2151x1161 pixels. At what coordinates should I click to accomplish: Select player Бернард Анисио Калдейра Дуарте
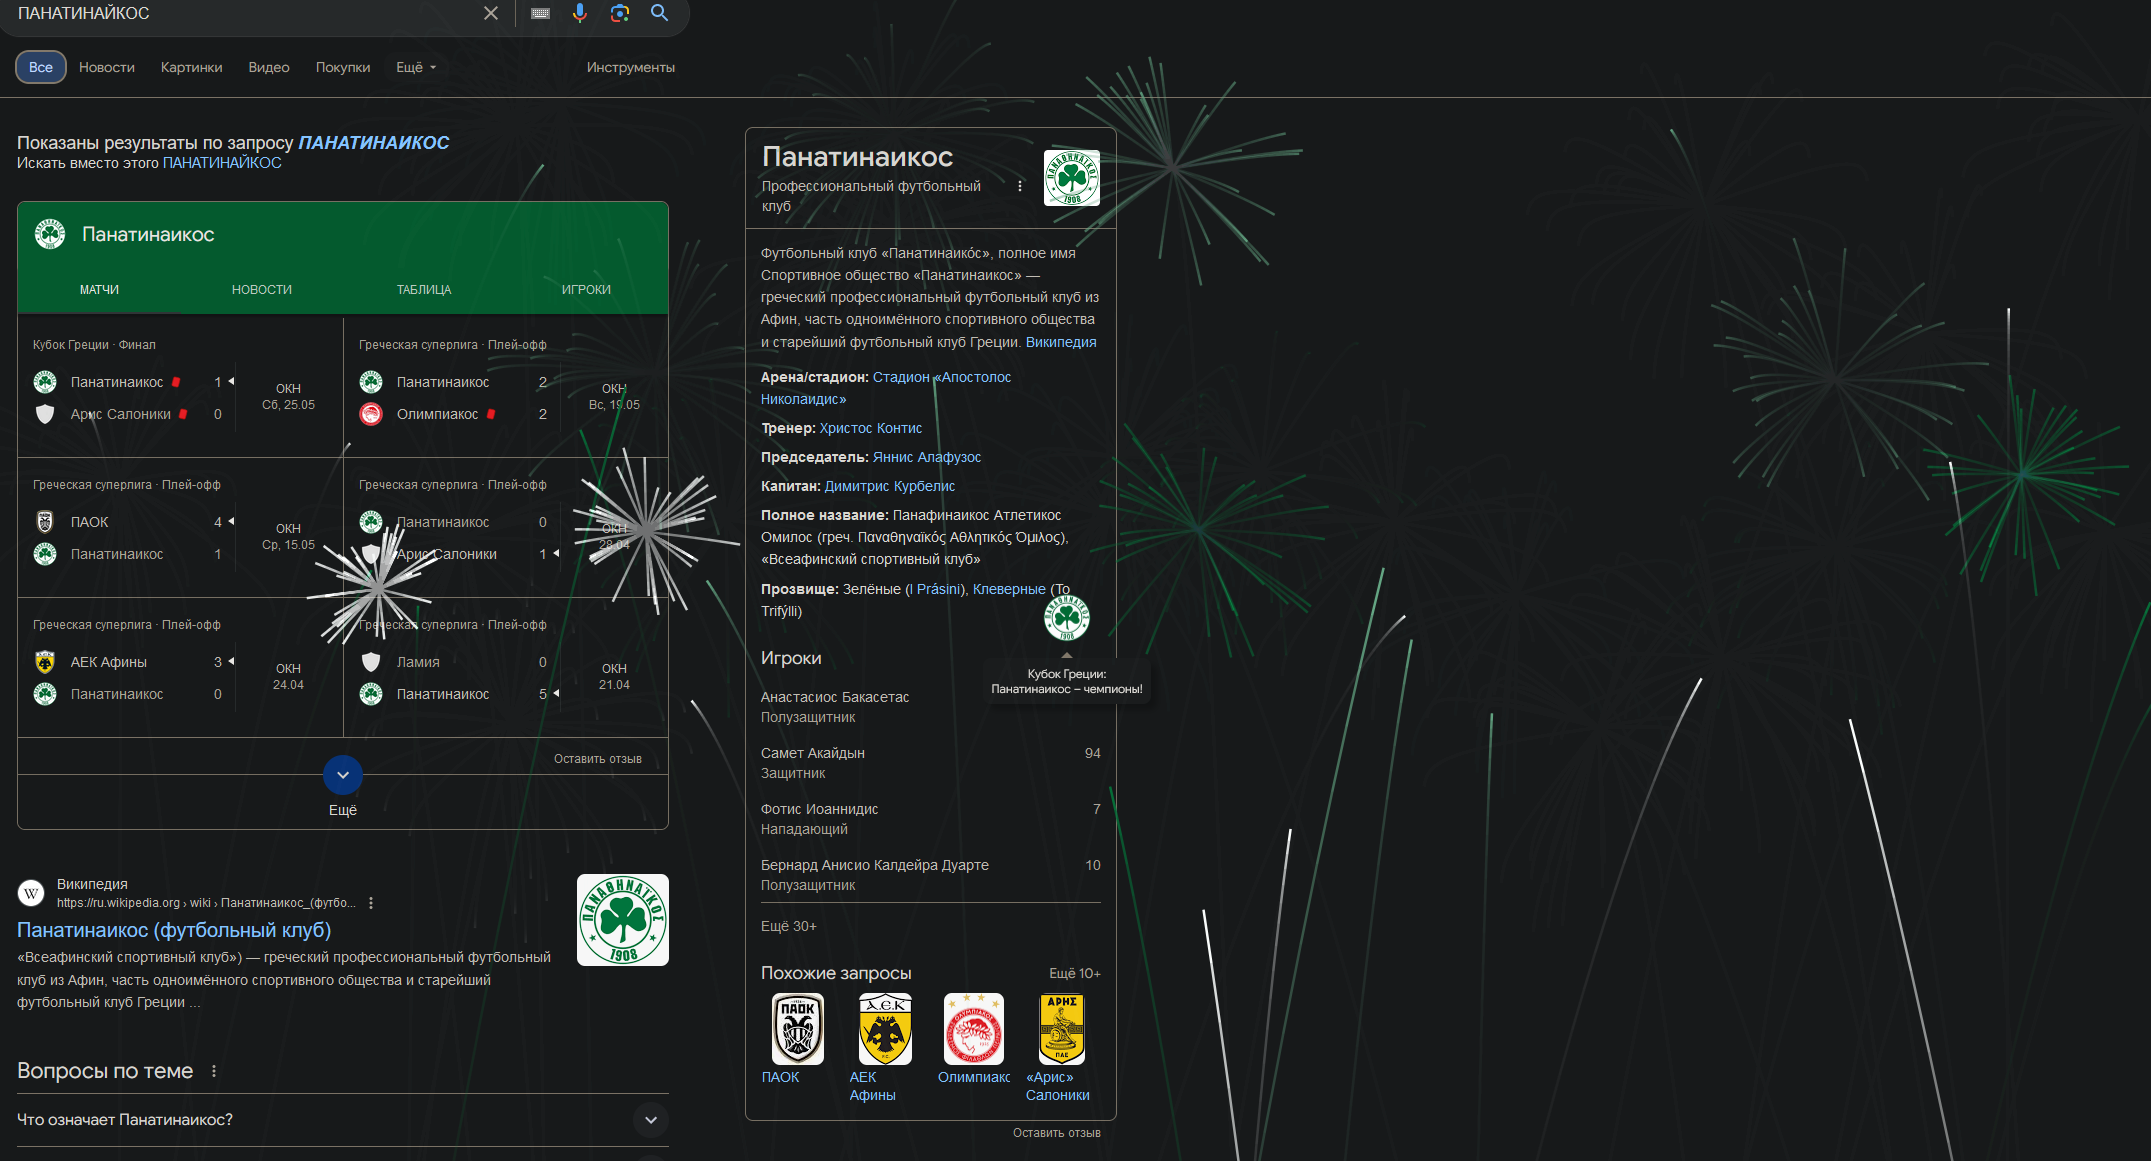tap(930, 875)
